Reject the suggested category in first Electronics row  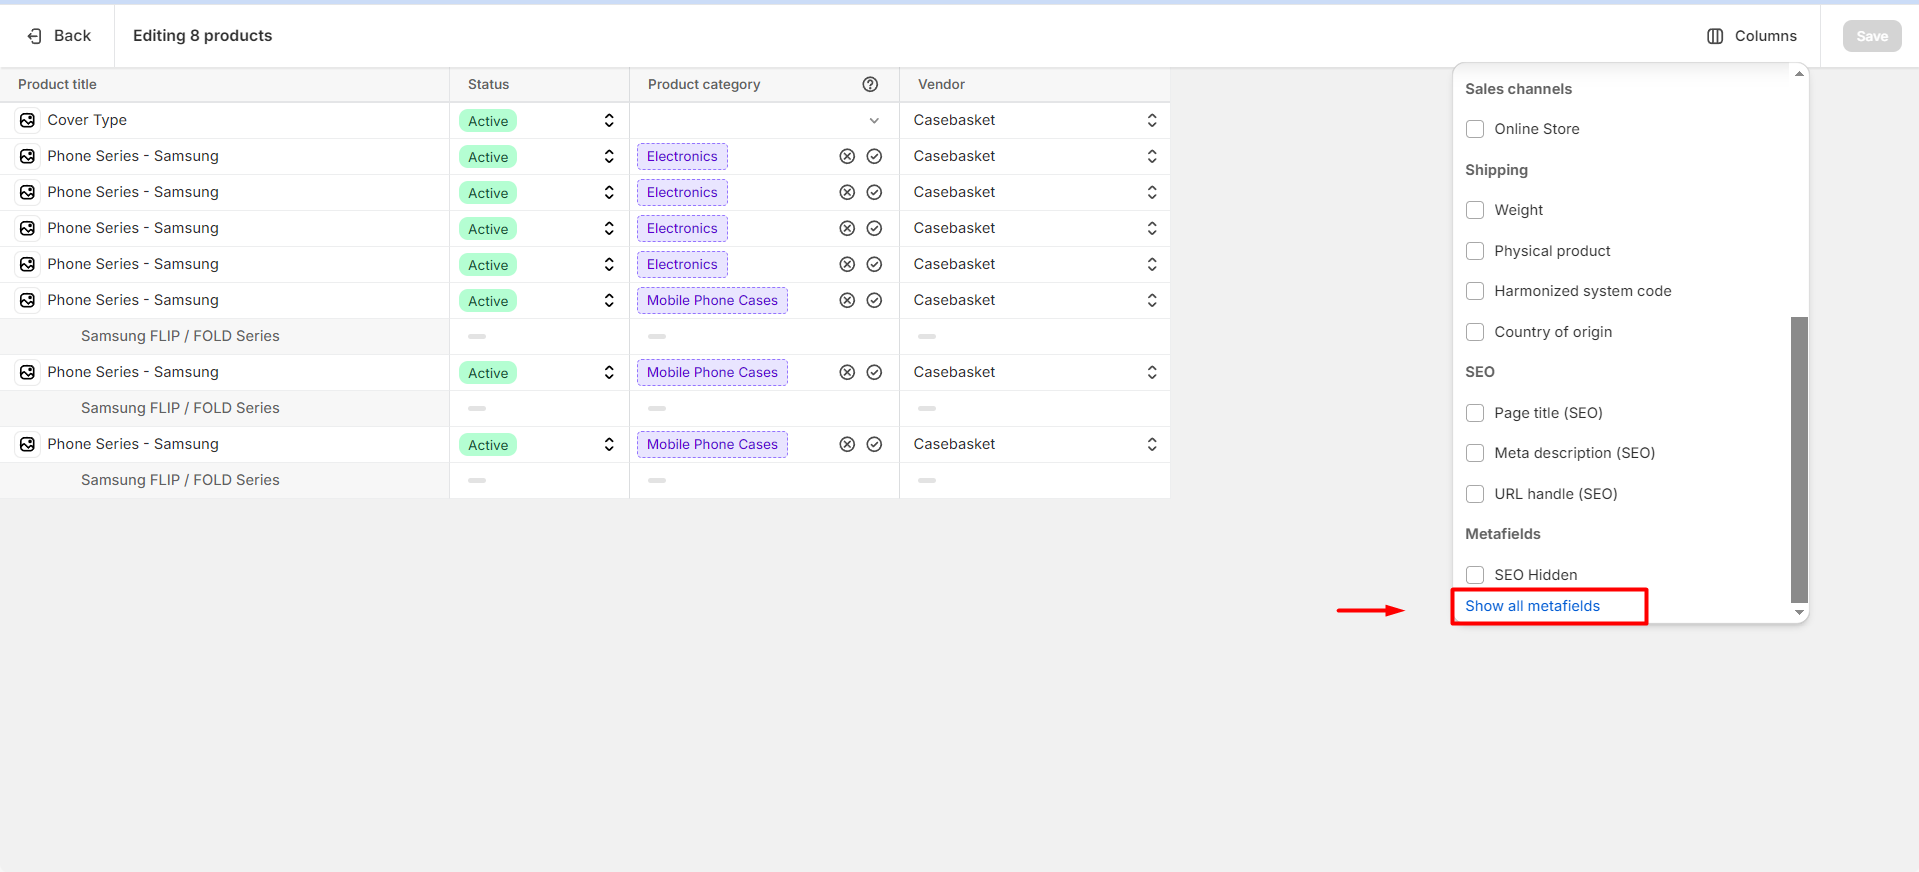point(847,156)
